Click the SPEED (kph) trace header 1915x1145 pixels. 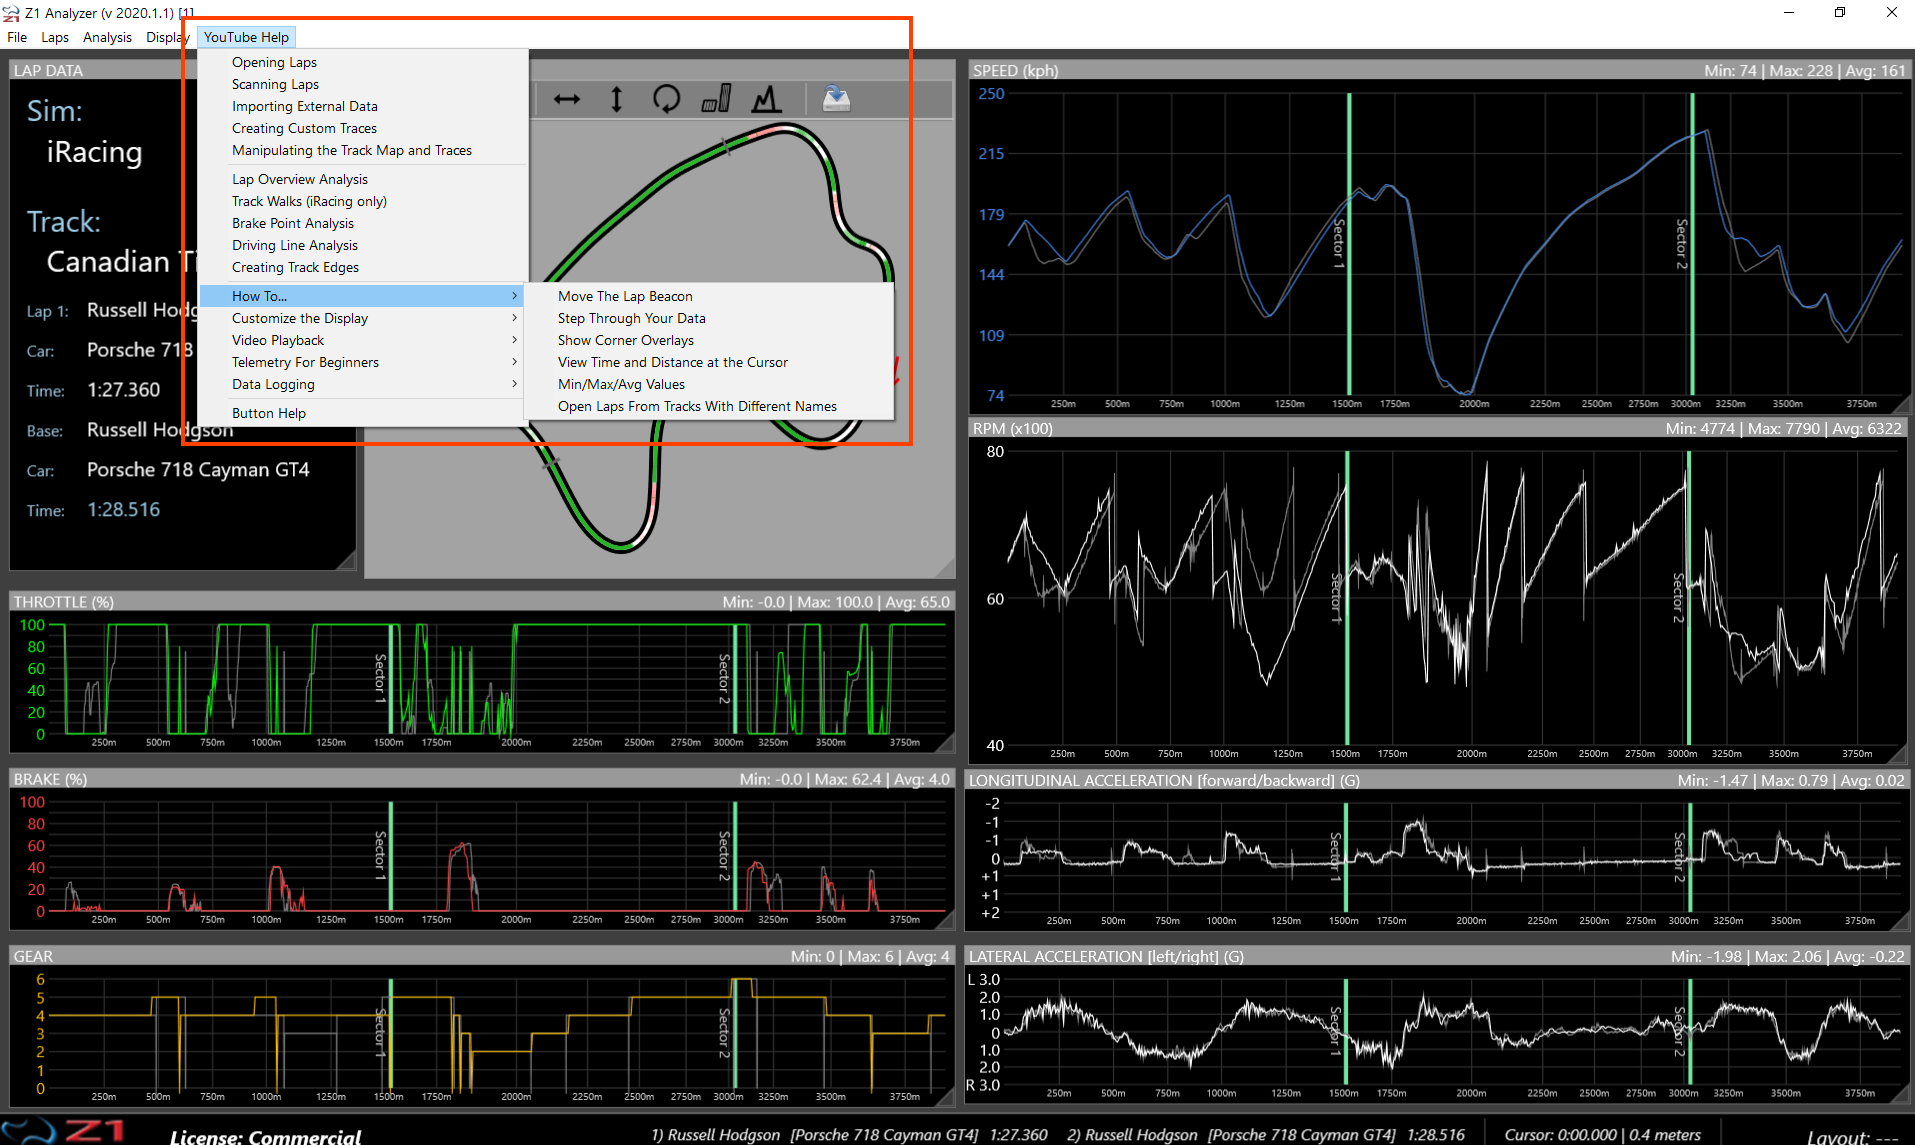(1015, 71)
